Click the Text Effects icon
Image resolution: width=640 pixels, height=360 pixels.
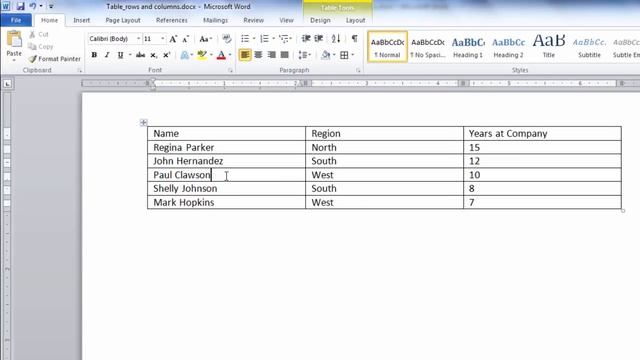184,55
